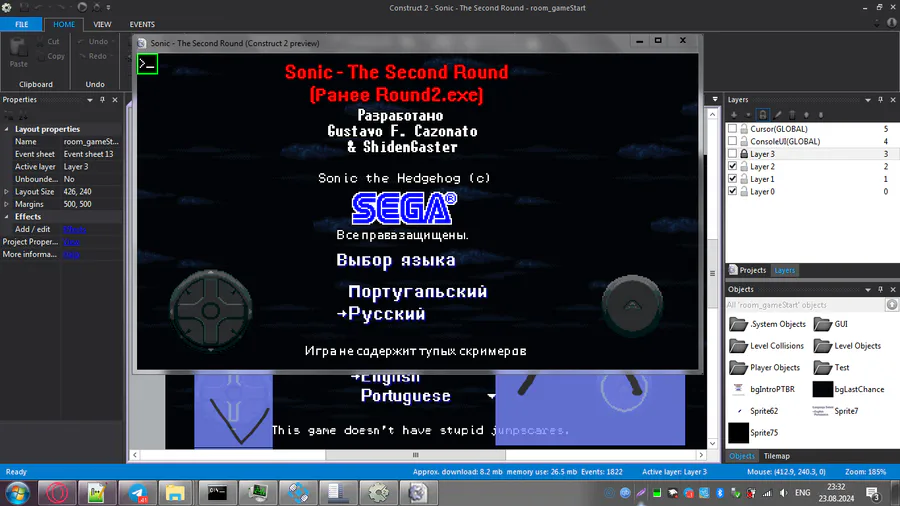The height and width of the screenshot is (506, 900).
Task: Click the lock layer toolbar icon
Action: point(762,115)
